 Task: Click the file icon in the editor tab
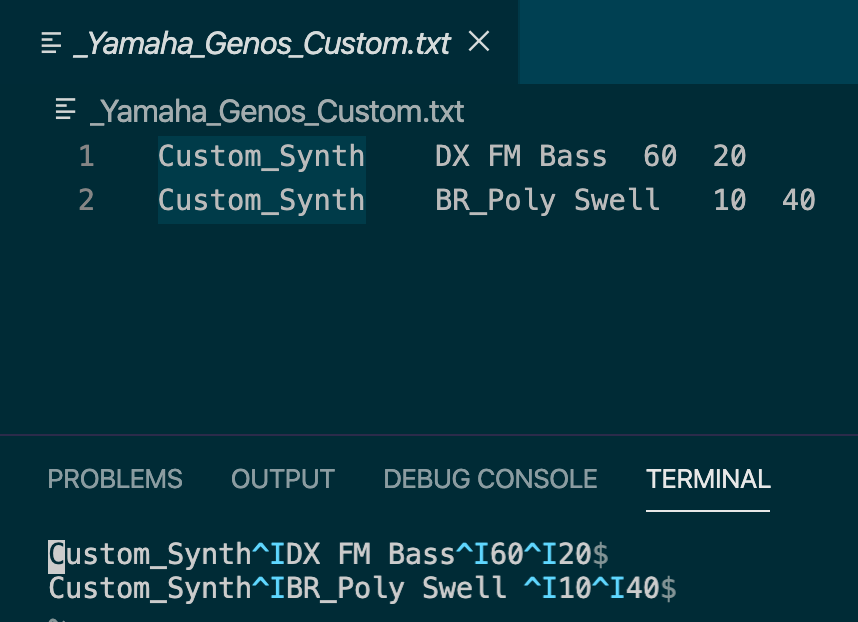[52, 42]
